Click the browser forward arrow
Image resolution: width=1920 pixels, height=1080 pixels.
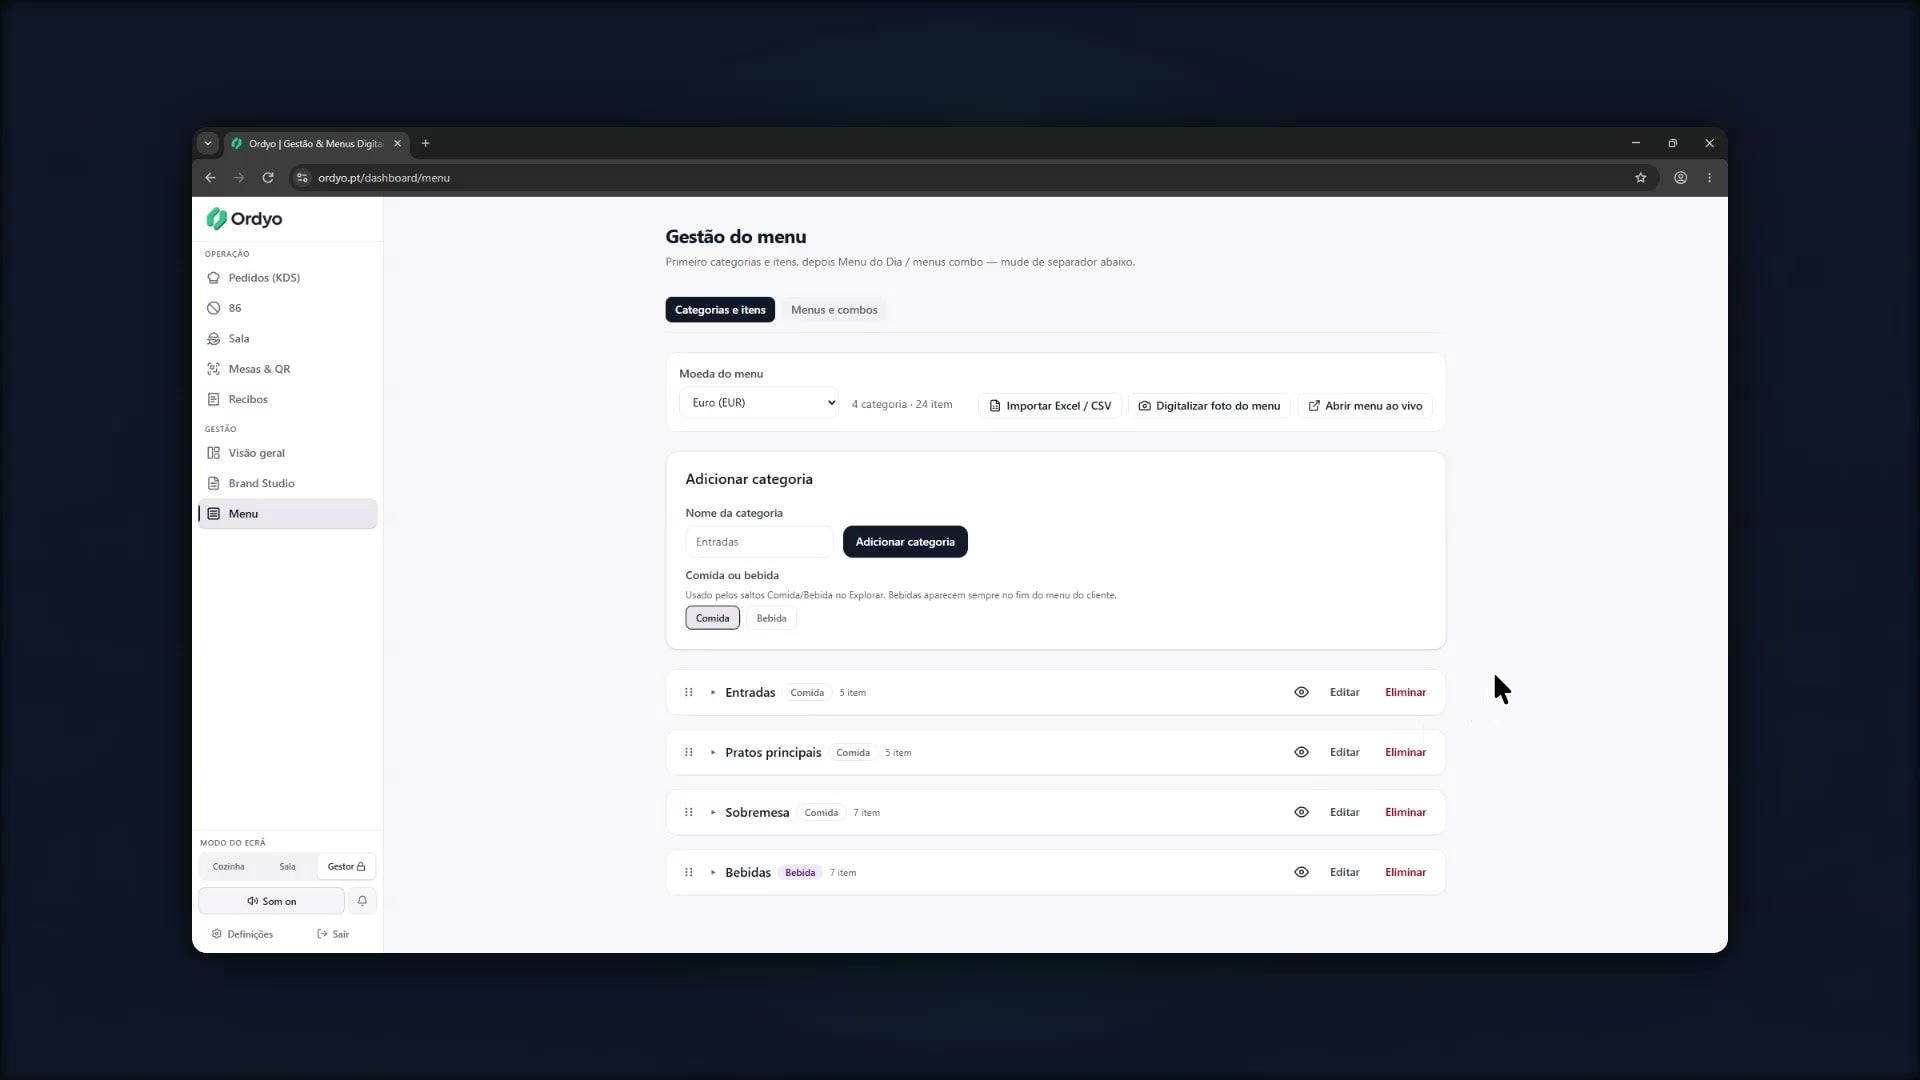tap(239, 178)
